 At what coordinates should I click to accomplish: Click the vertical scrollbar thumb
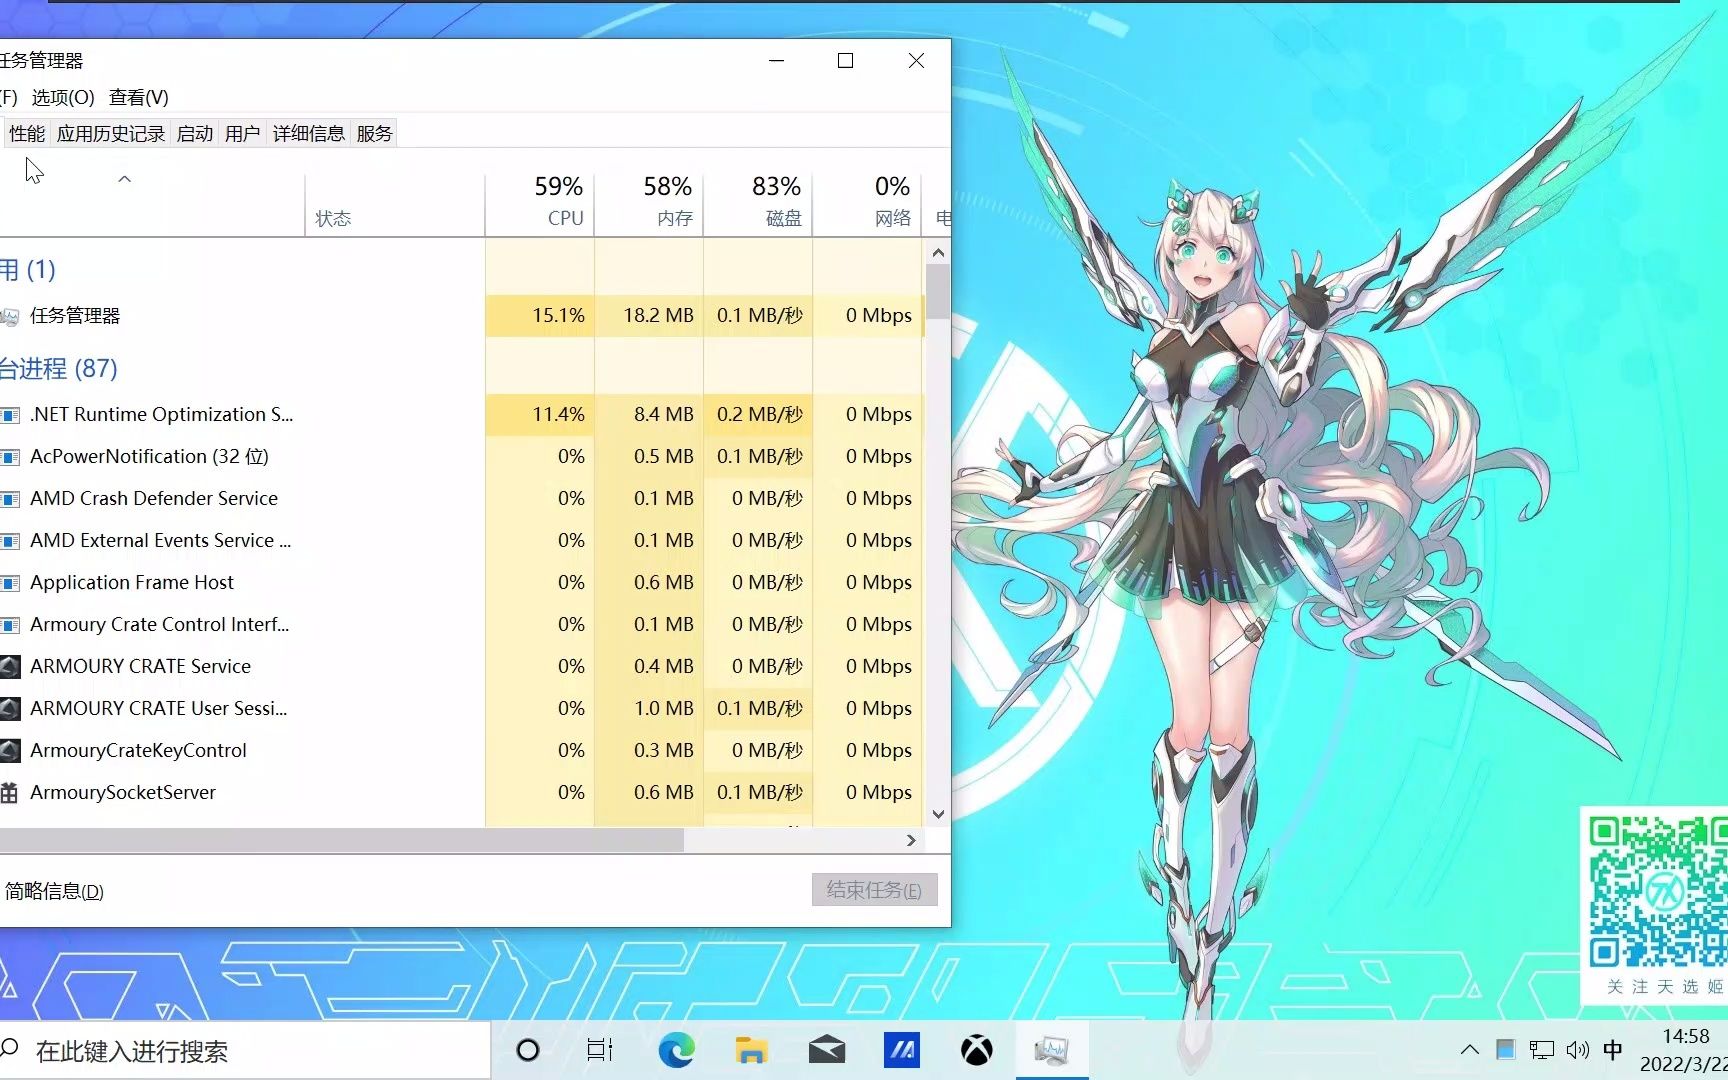click(938, 291)
